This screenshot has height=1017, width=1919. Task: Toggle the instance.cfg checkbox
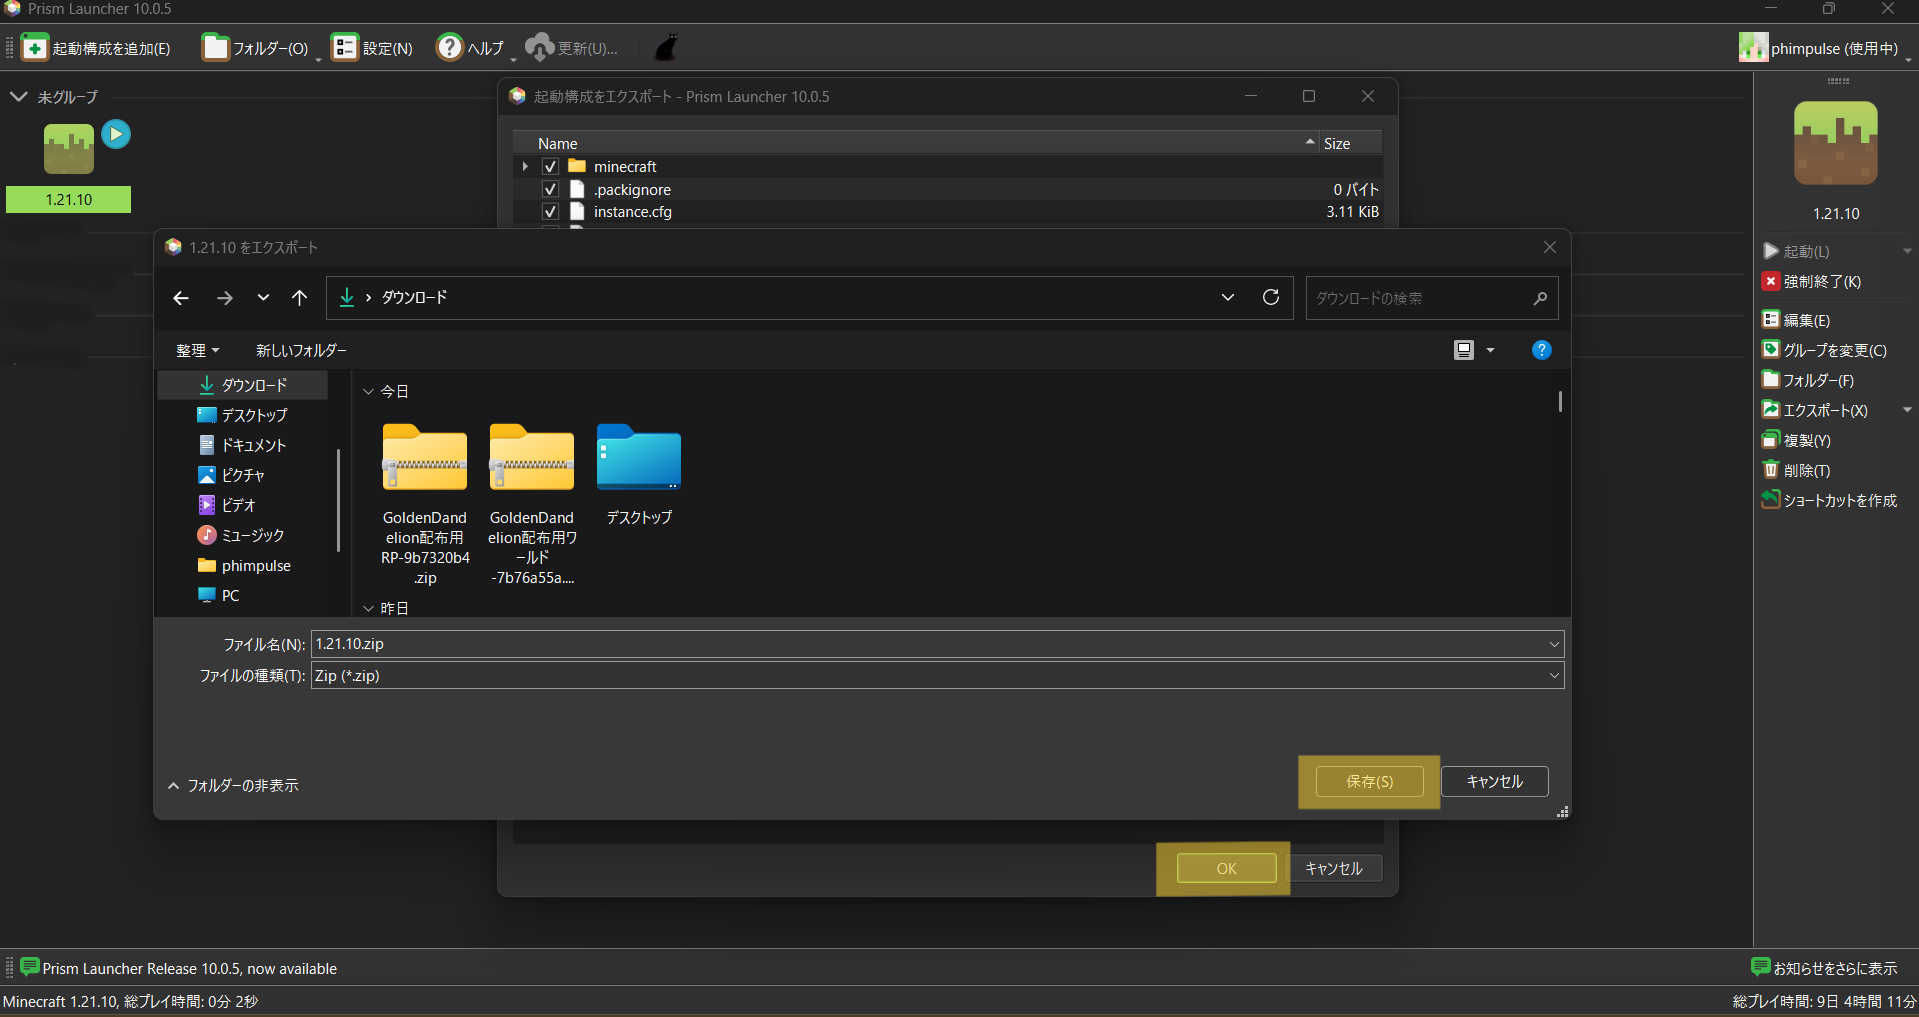[x=550, y=212]
